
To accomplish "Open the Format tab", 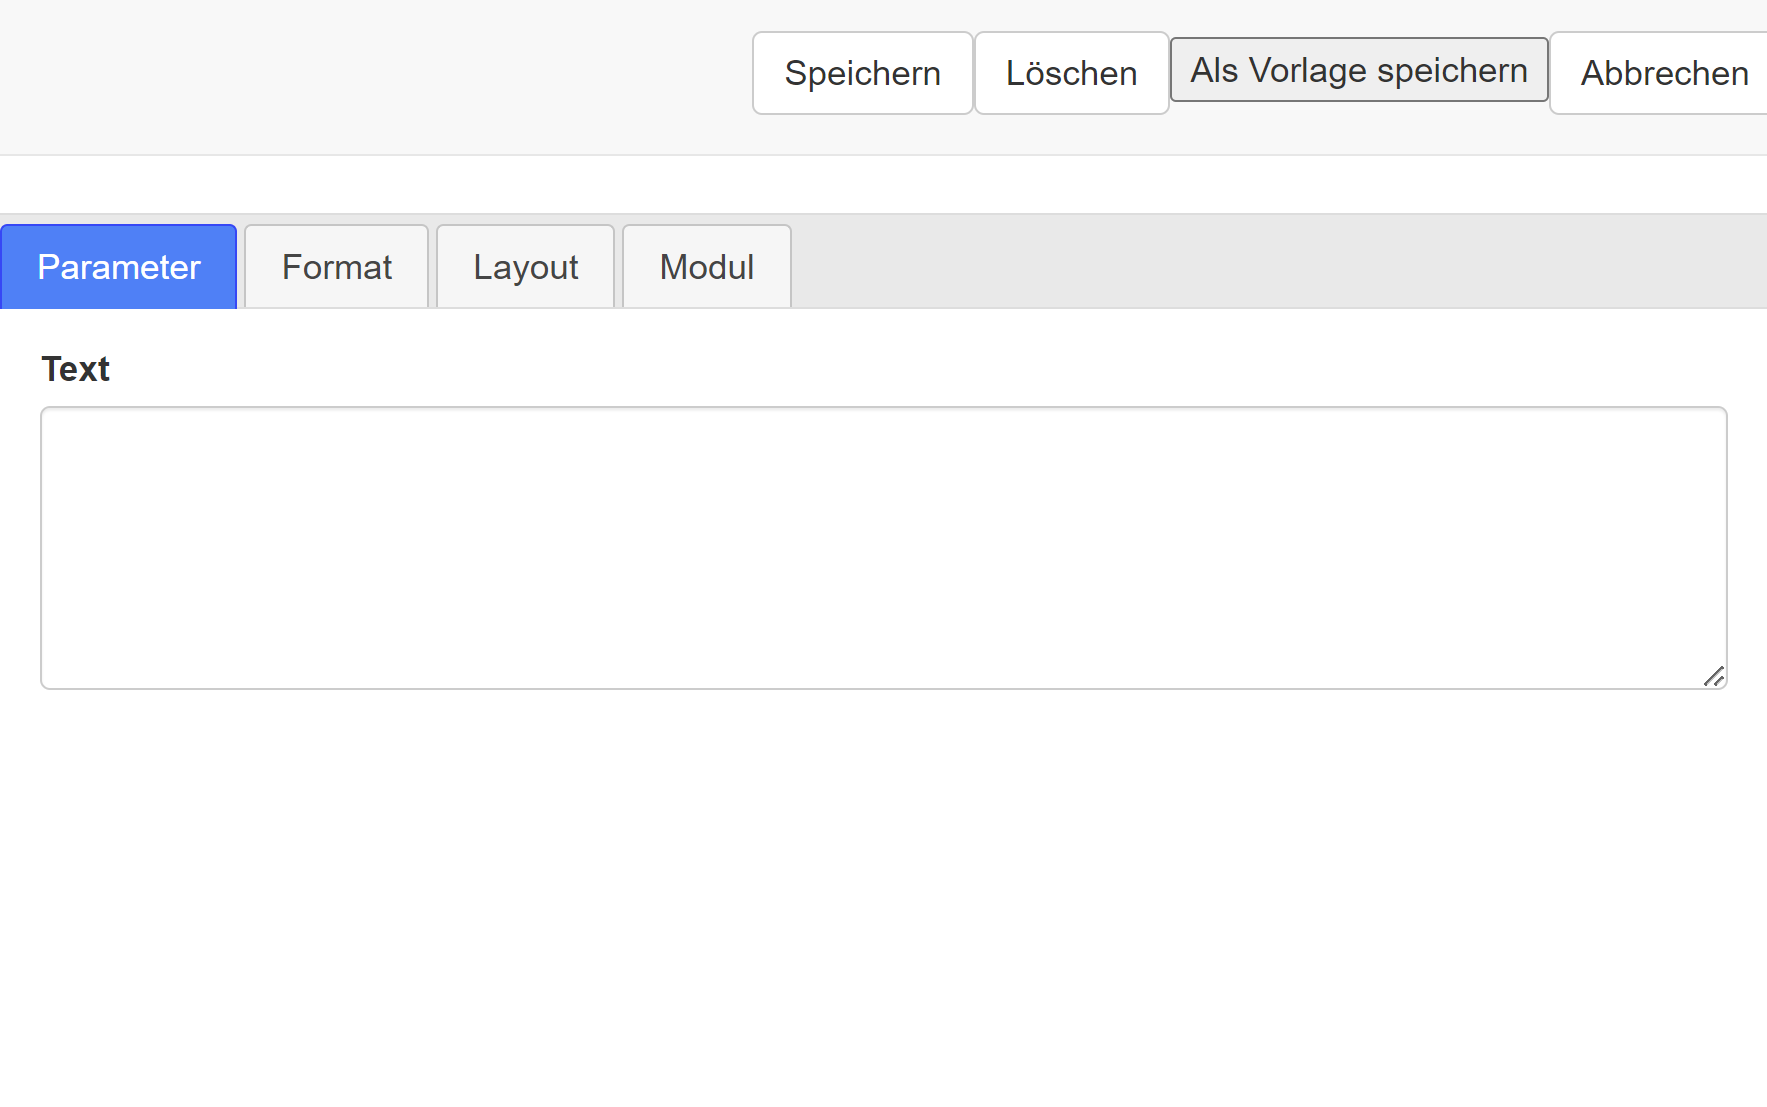I will [x=337, y=267].
